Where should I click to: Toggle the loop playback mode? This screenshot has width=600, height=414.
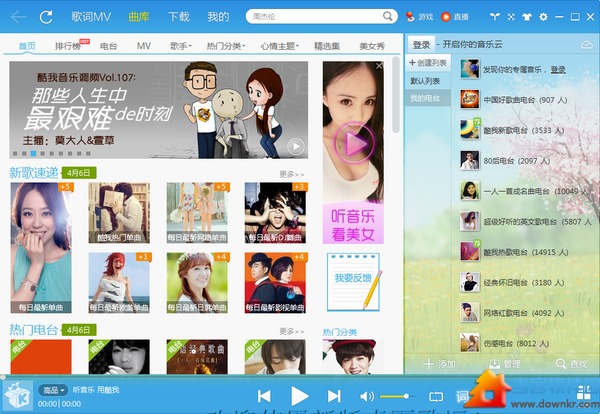tap(436, 397)
